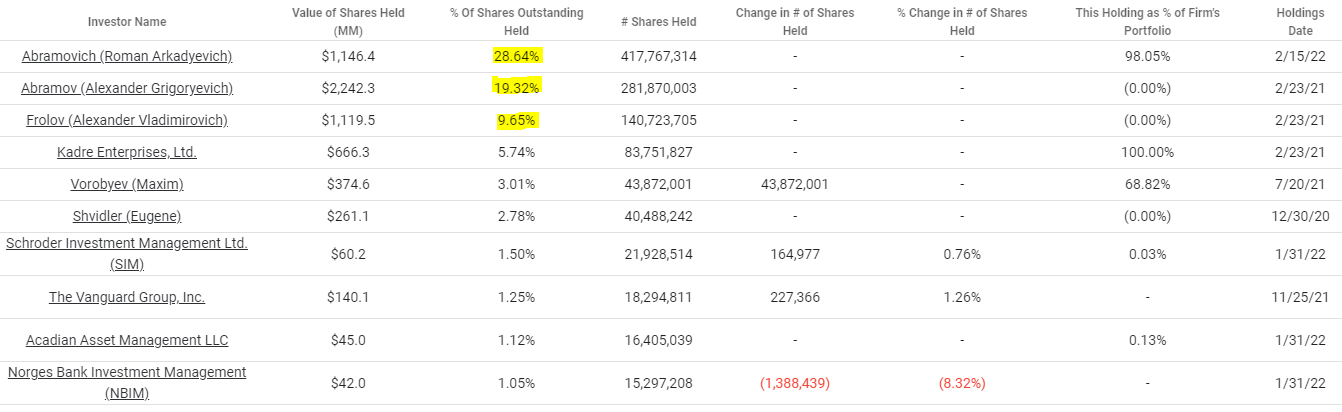1342x412 pixels.
Task: Open Schroder Investment Management Ltd. link
Action: [x=127, y=253]
